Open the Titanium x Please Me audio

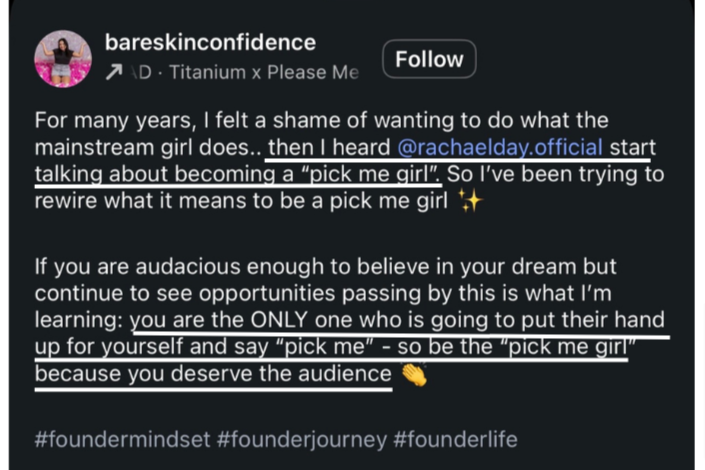(x=264, y=72)
